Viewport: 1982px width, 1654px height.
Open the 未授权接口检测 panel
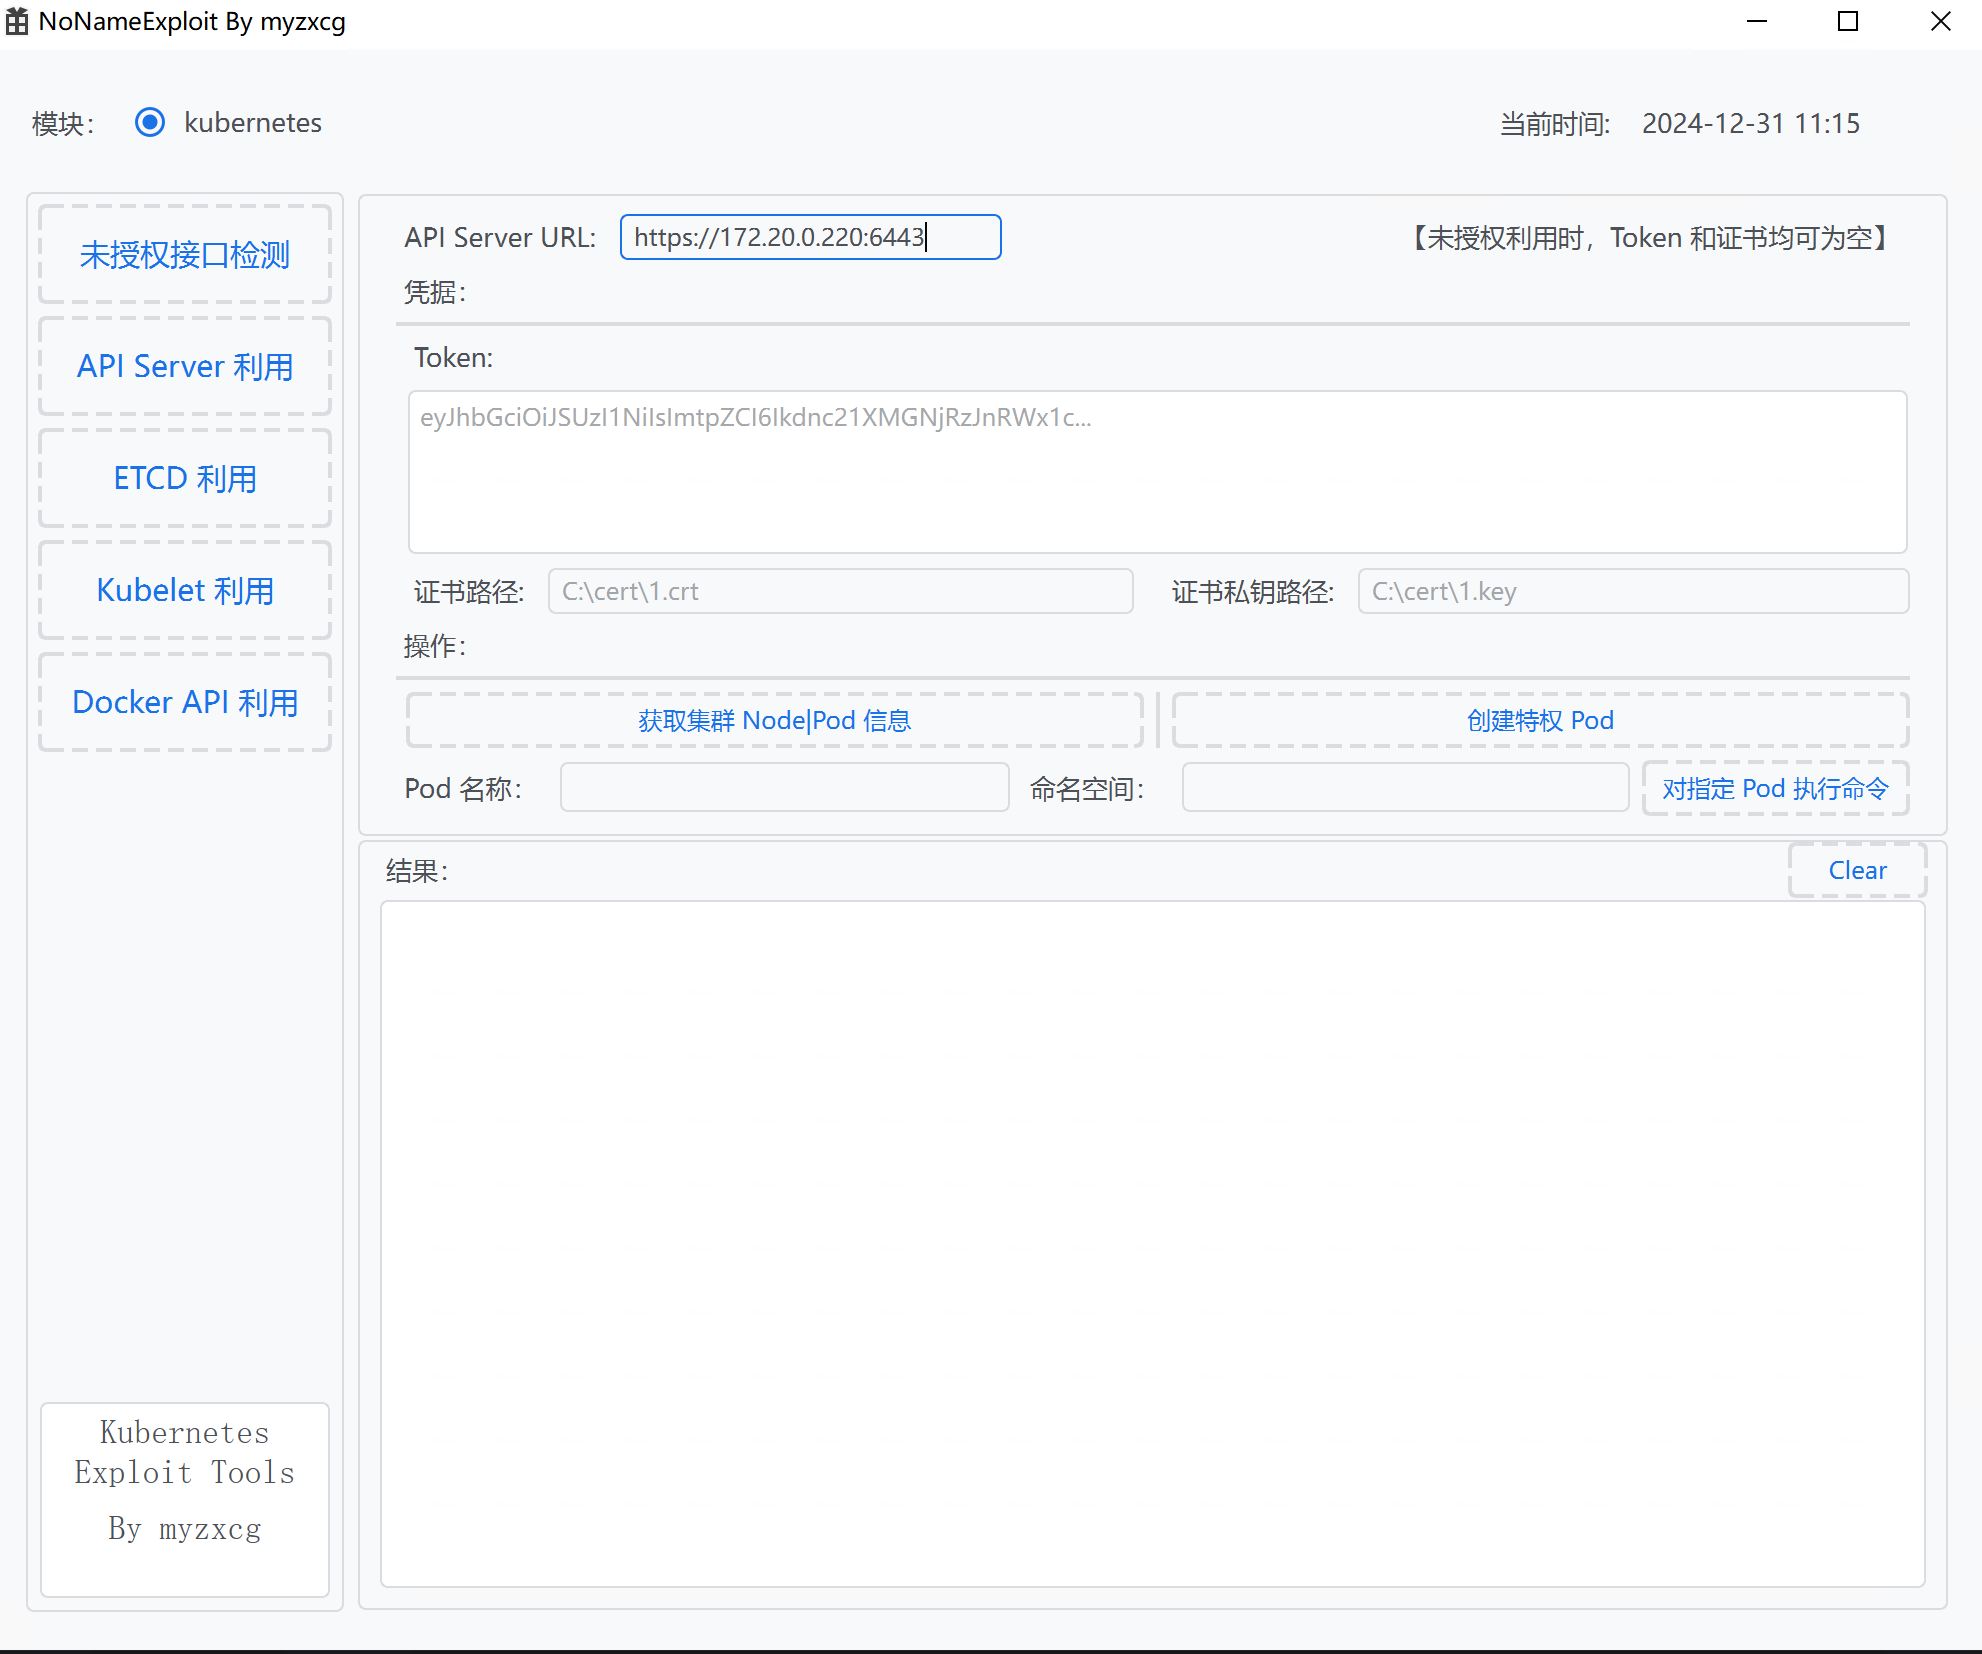click(185, 254)
